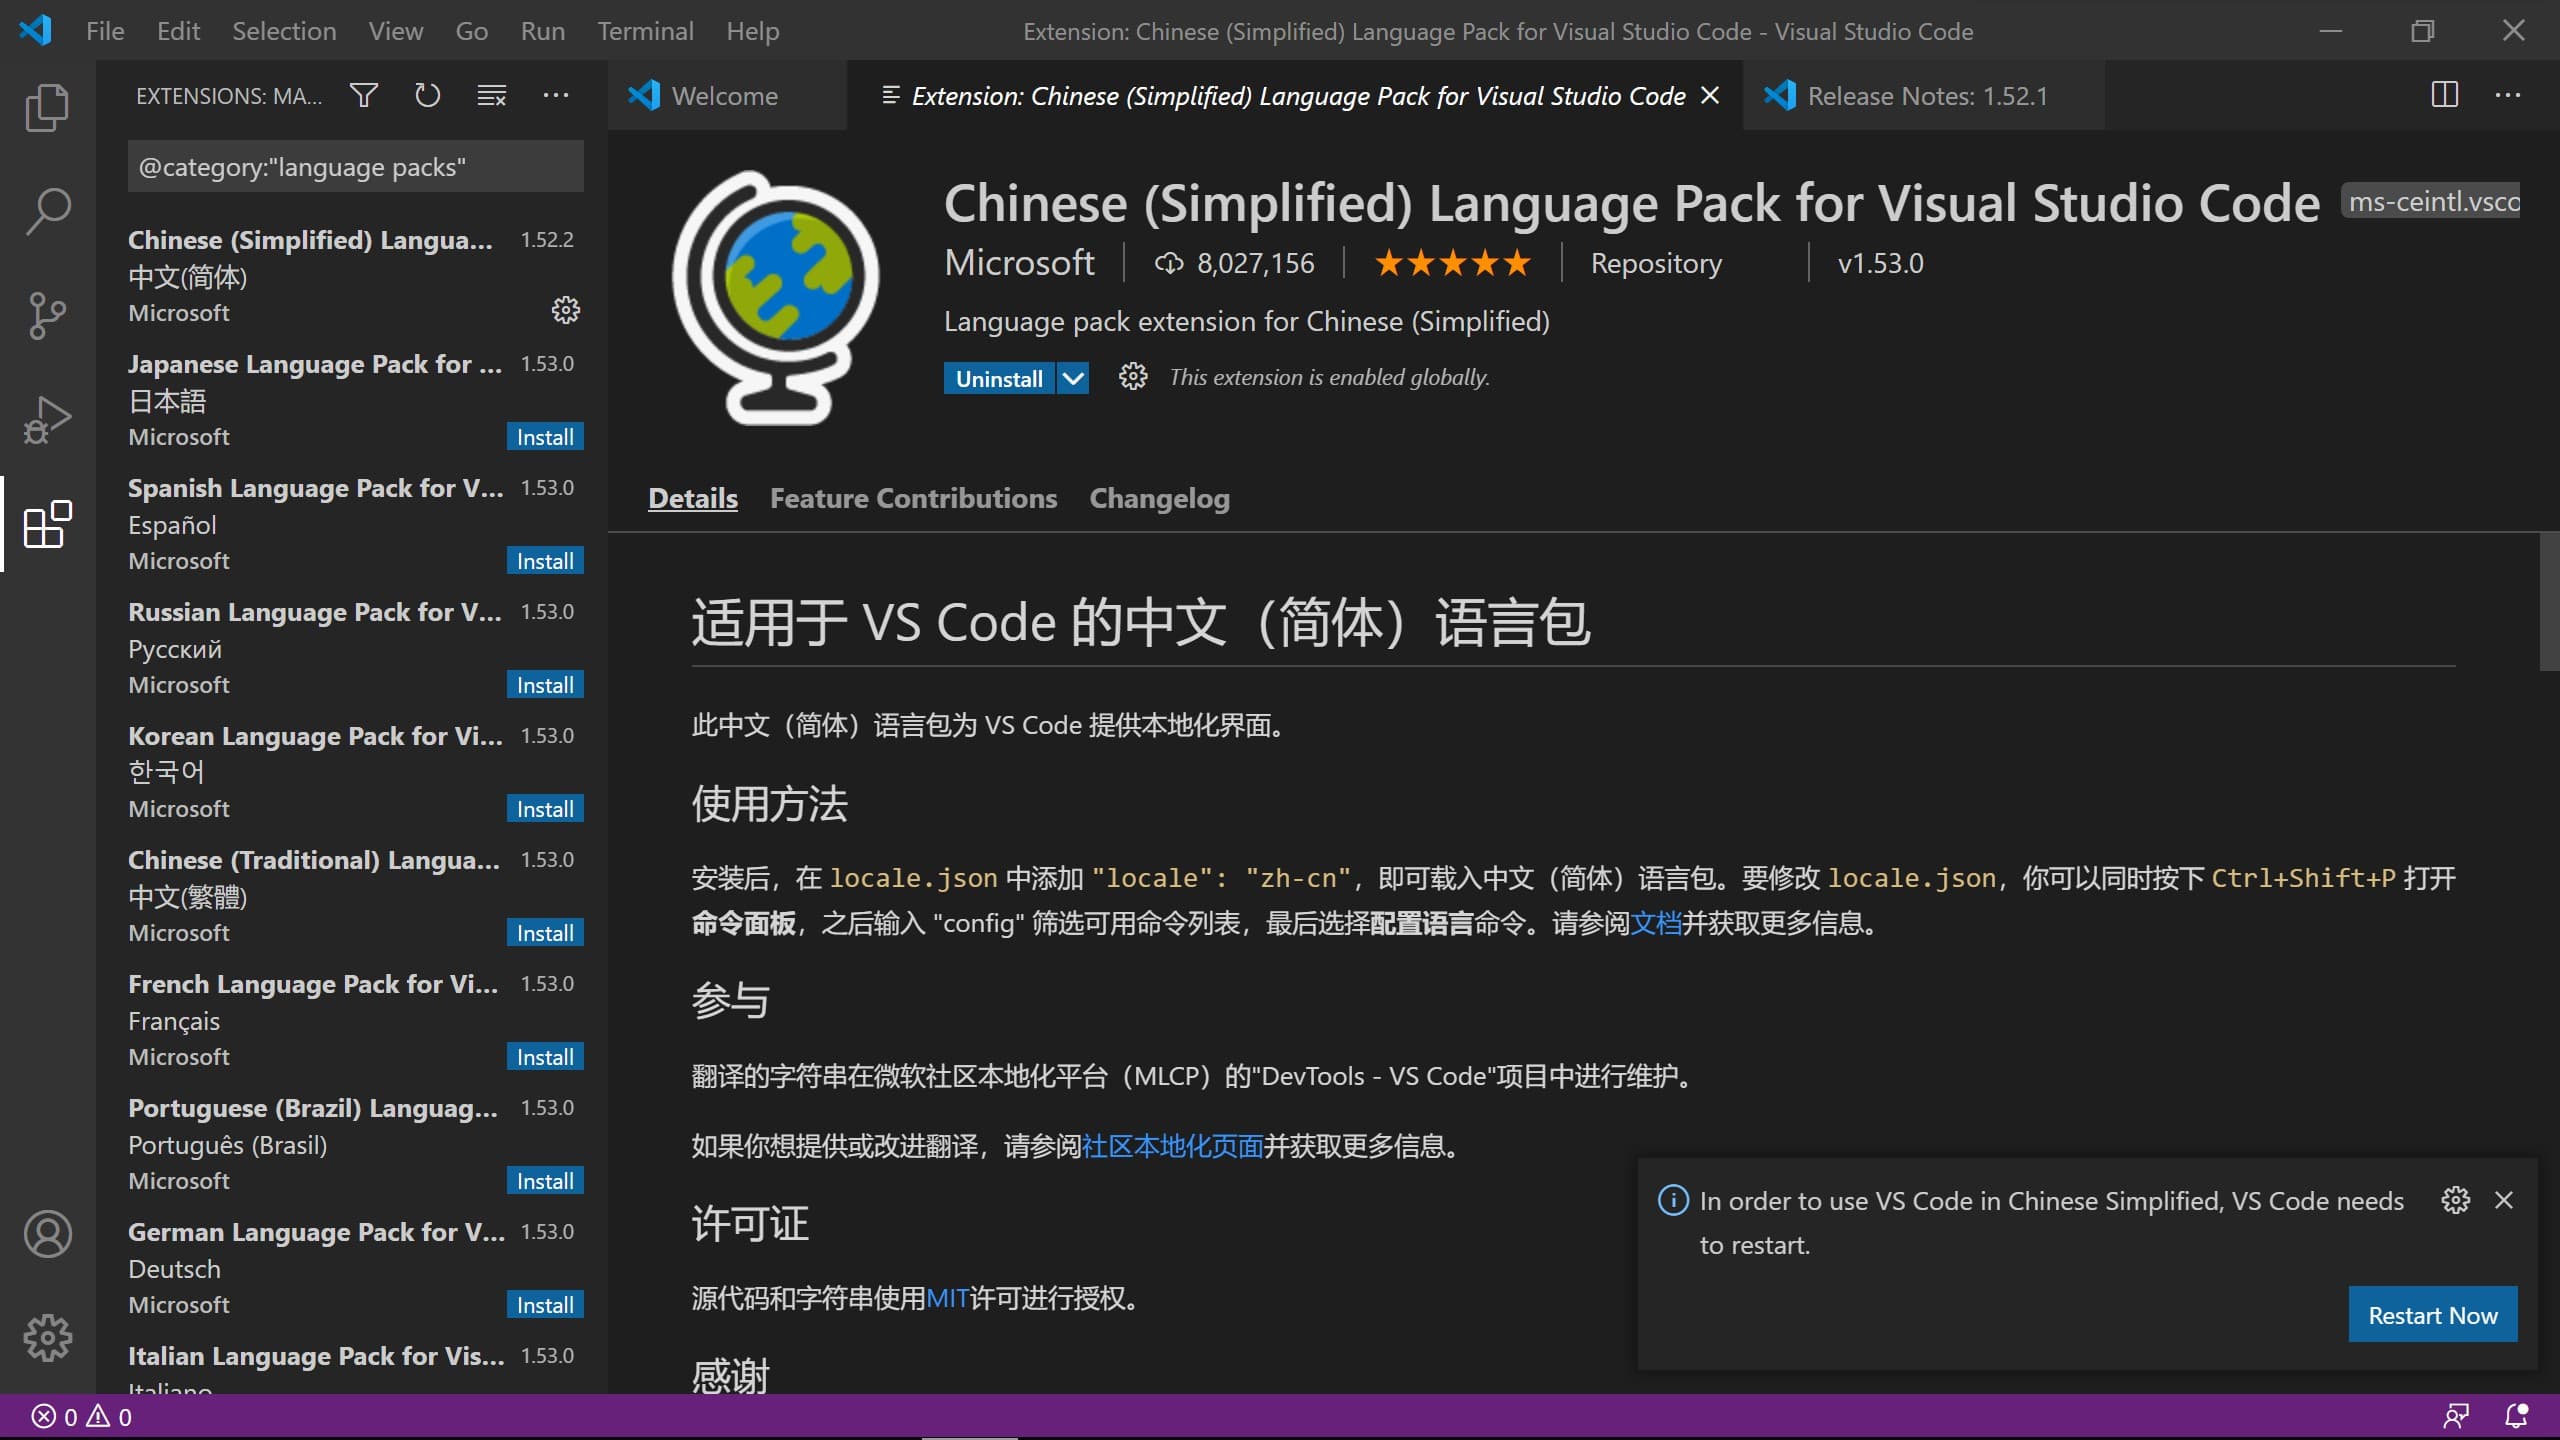This screenshot has width=2560, height=1440.
Task: Click Restart Now button
Action: coord(2433,1315)
